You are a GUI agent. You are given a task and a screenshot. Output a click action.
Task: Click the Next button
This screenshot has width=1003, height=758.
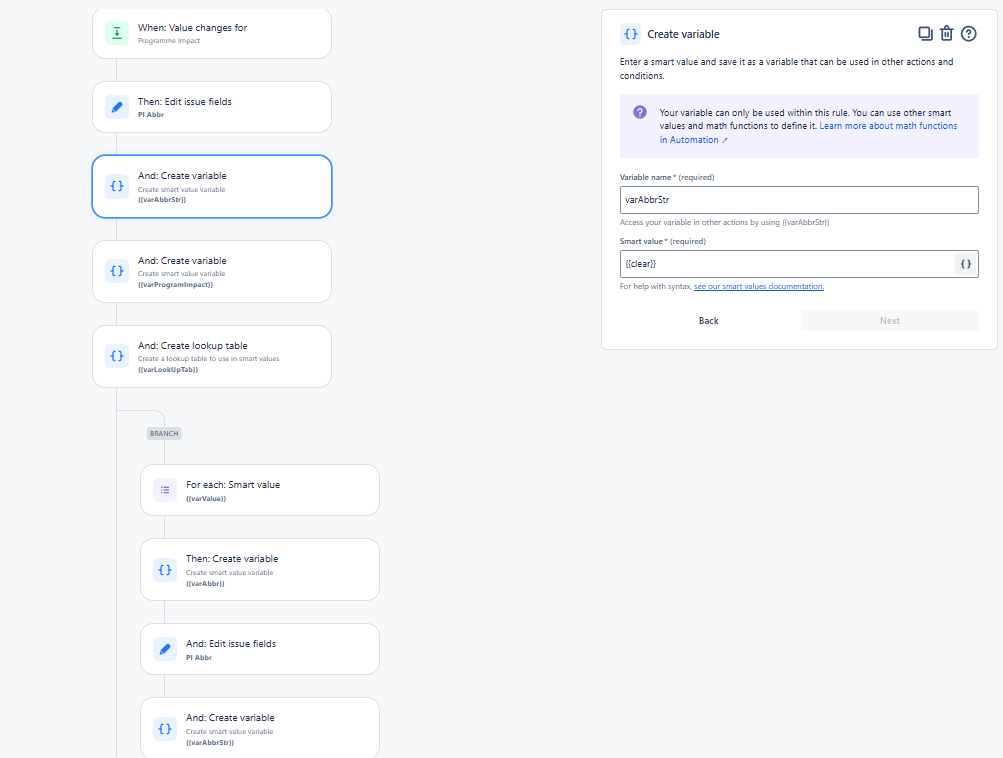coord(890,320)
